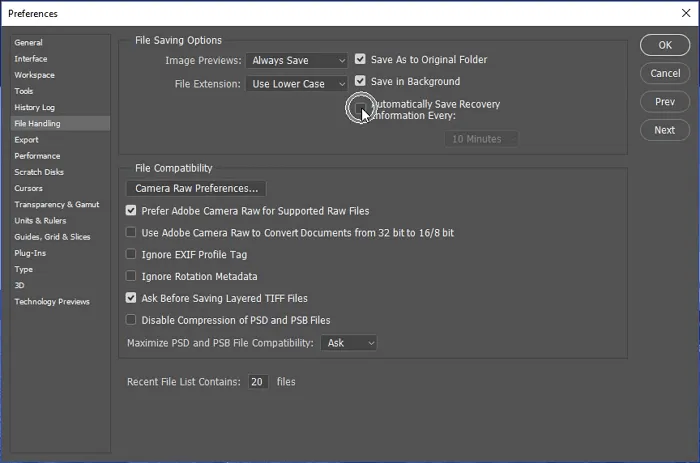This screenshot has width=700, height=463.
Task: Click the Recent File List count field
Action: pyautogui.click(x=258, y=382)
